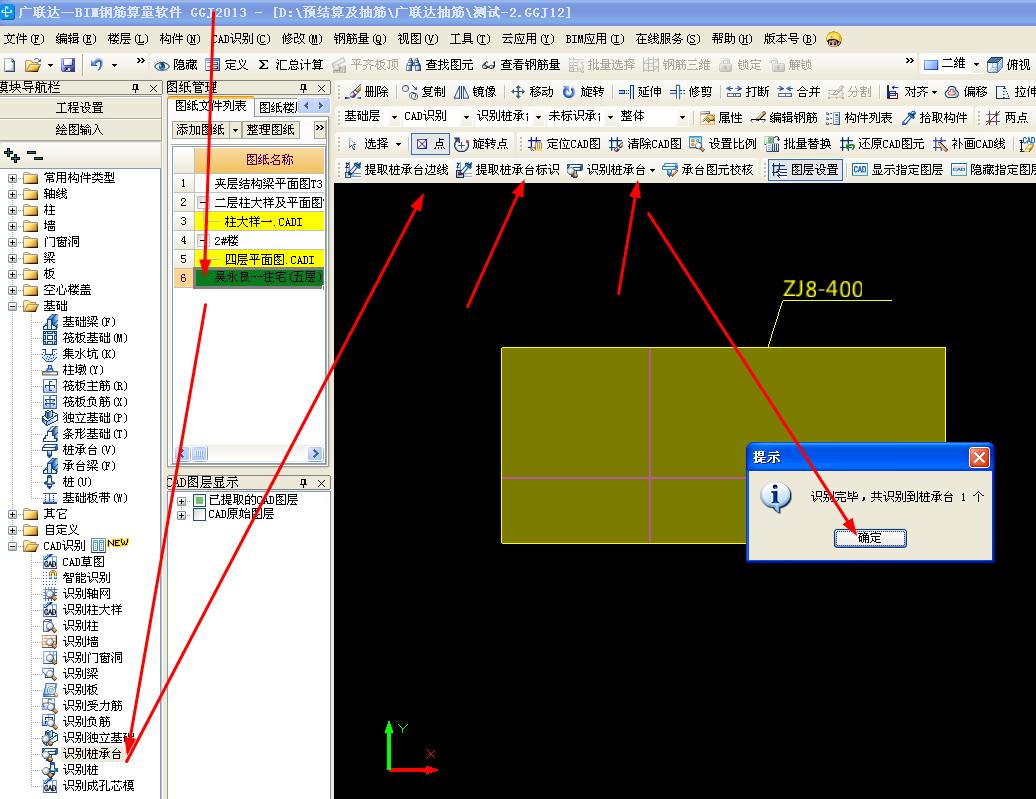Select the 合并 merge tool
Image resolution: width=1036 pixels, height=799 pixels.
pyautogui.click(x=799, y=92)
